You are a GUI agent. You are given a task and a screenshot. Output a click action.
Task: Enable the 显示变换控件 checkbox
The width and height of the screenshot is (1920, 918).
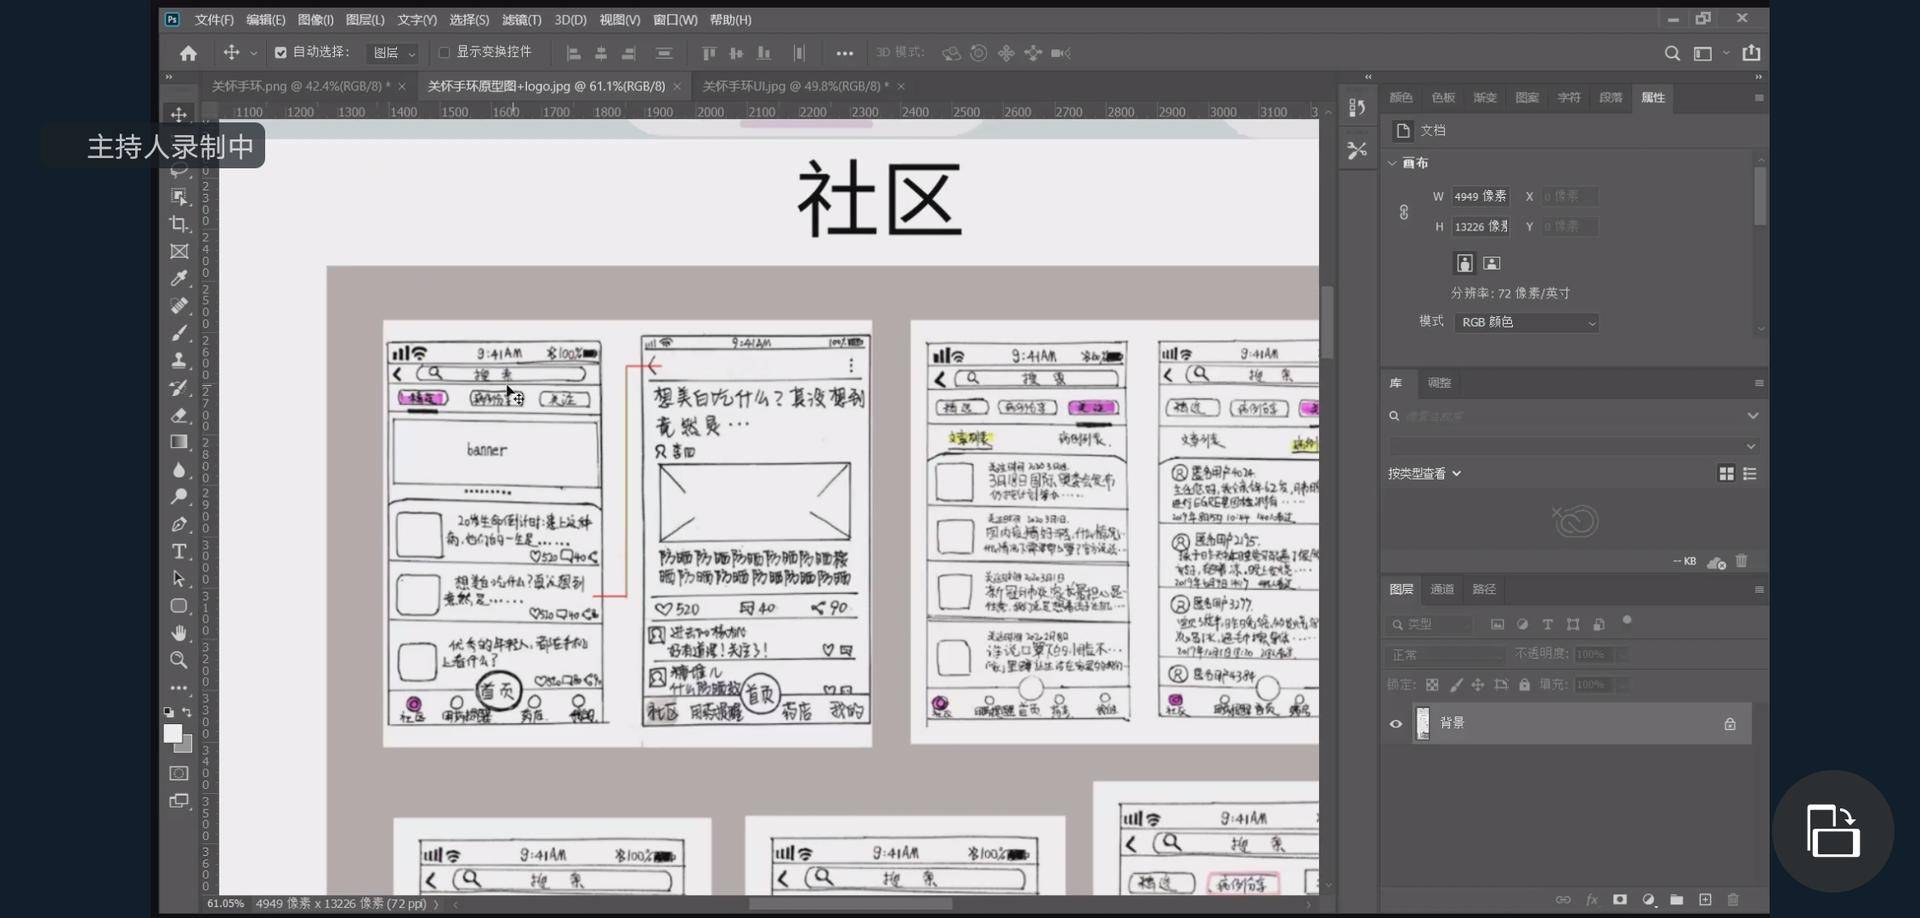(x=444, y=53)
